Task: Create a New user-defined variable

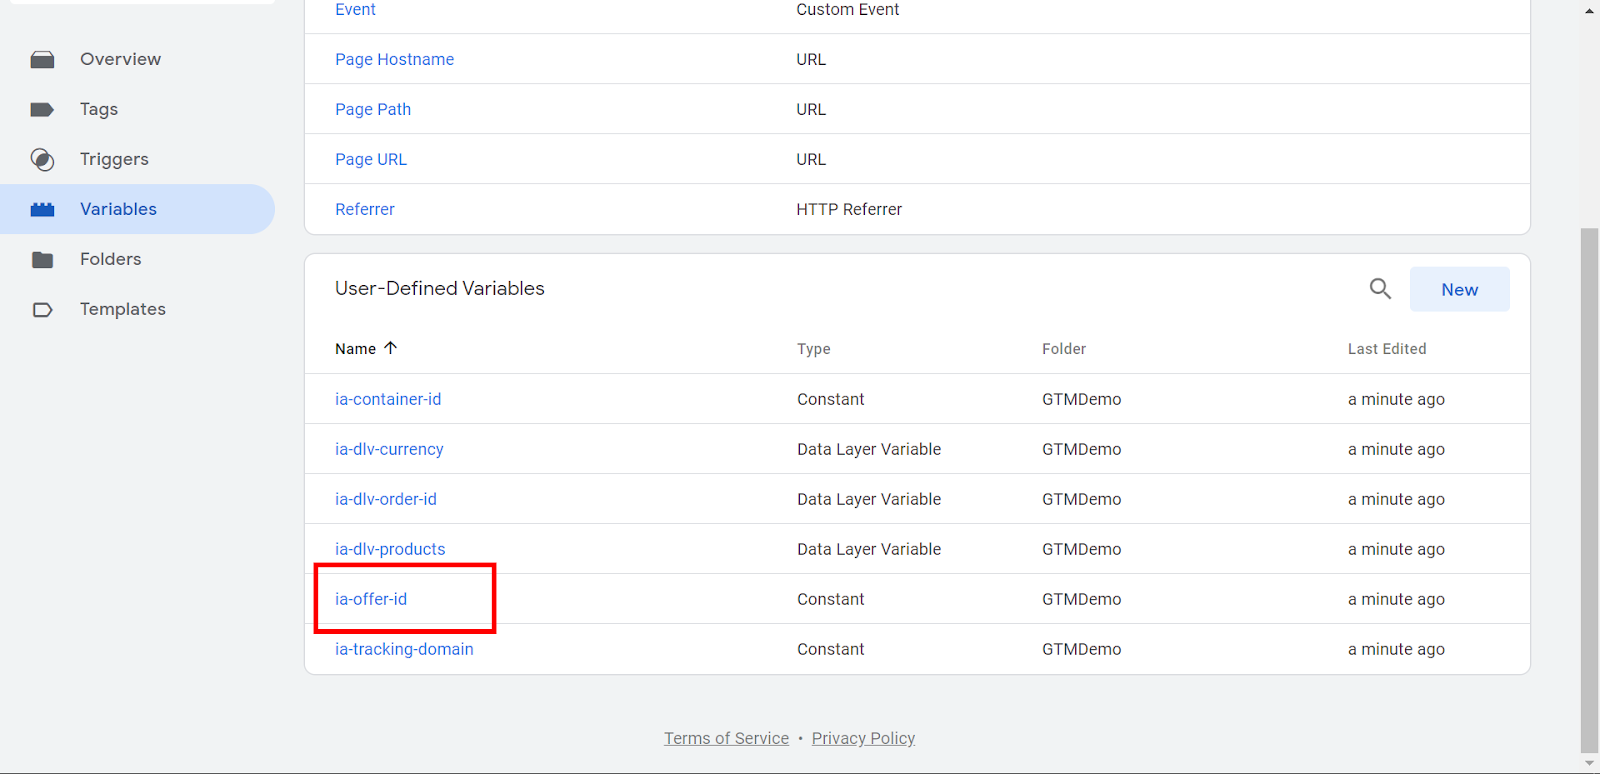Action: pyautogui.click(x=1459, y=290)
